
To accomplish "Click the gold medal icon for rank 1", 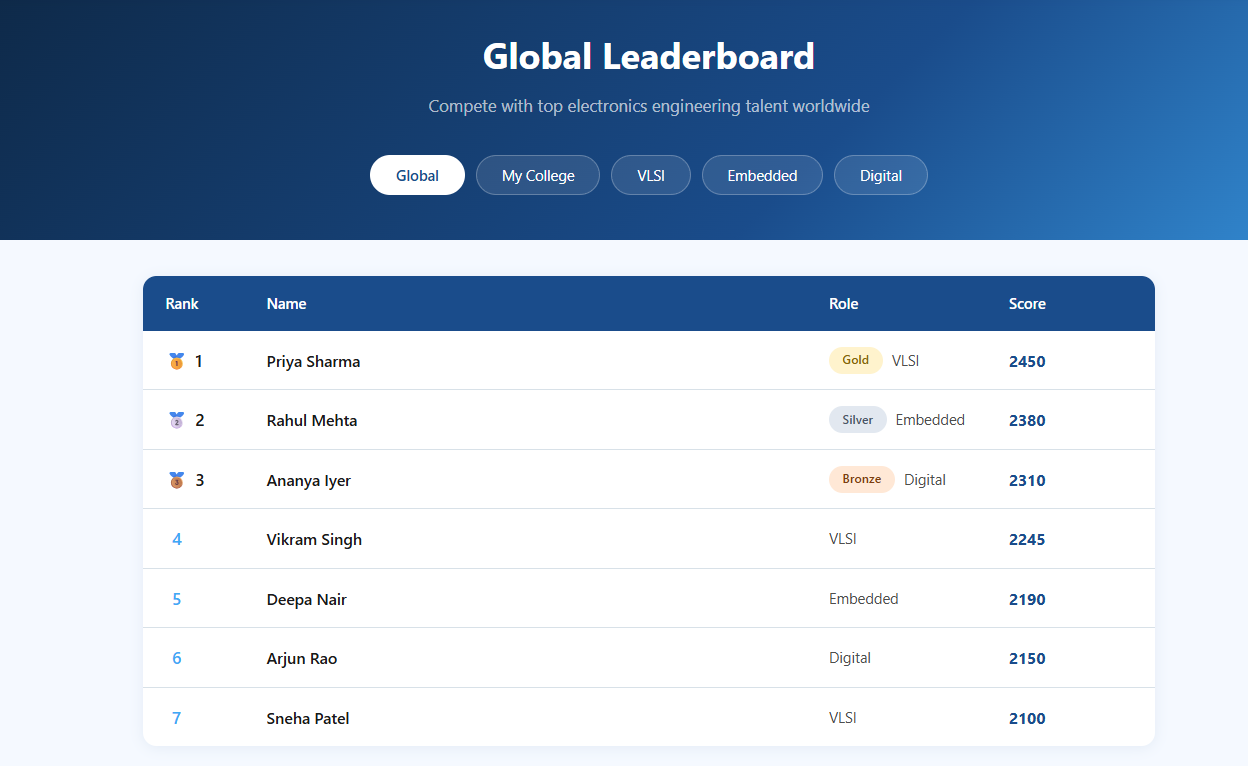I will click(x=177, y=361).
